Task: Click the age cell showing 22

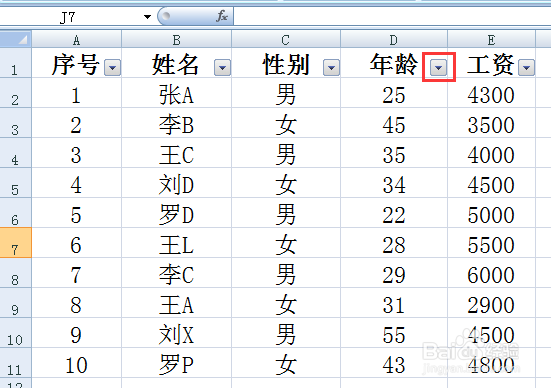Action: pyautogui.click(x=394, y=213)
